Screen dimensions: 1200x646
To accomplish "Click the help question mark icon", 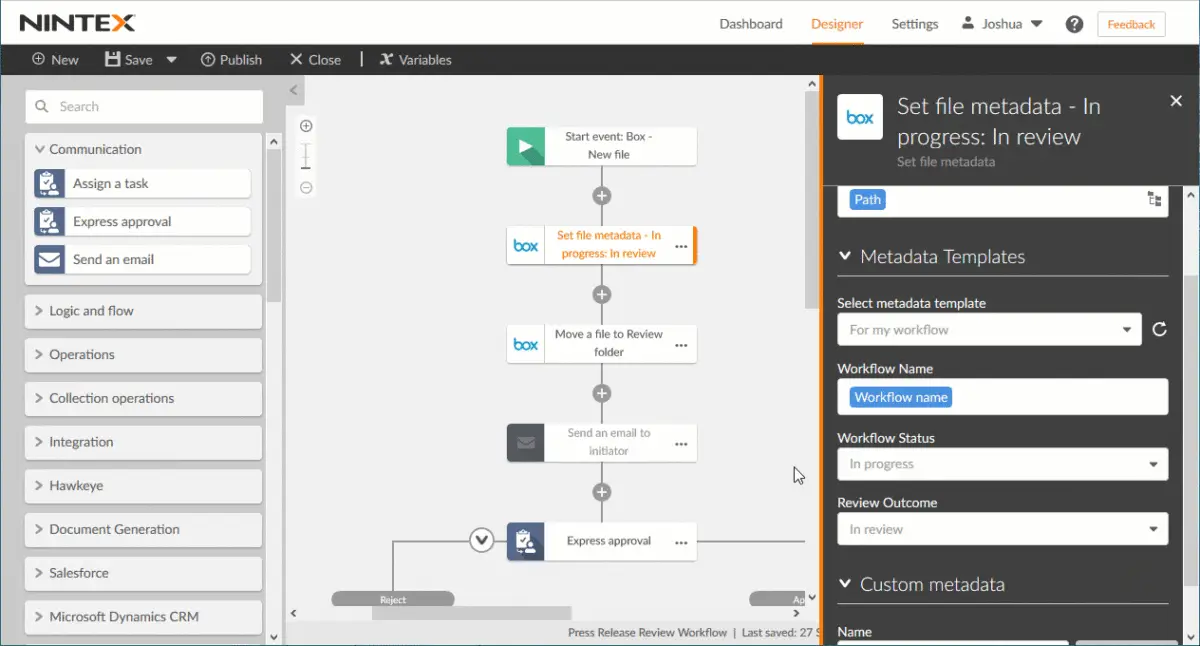I will pos(1074,24).
